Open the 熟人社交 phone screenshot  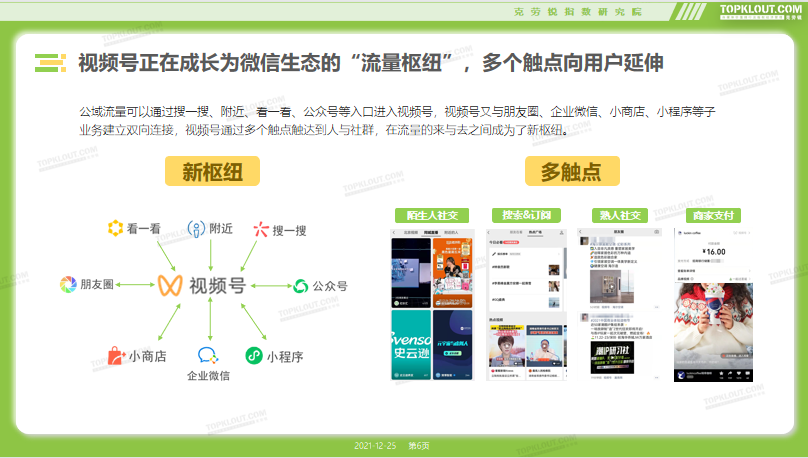tap(620, 305)
